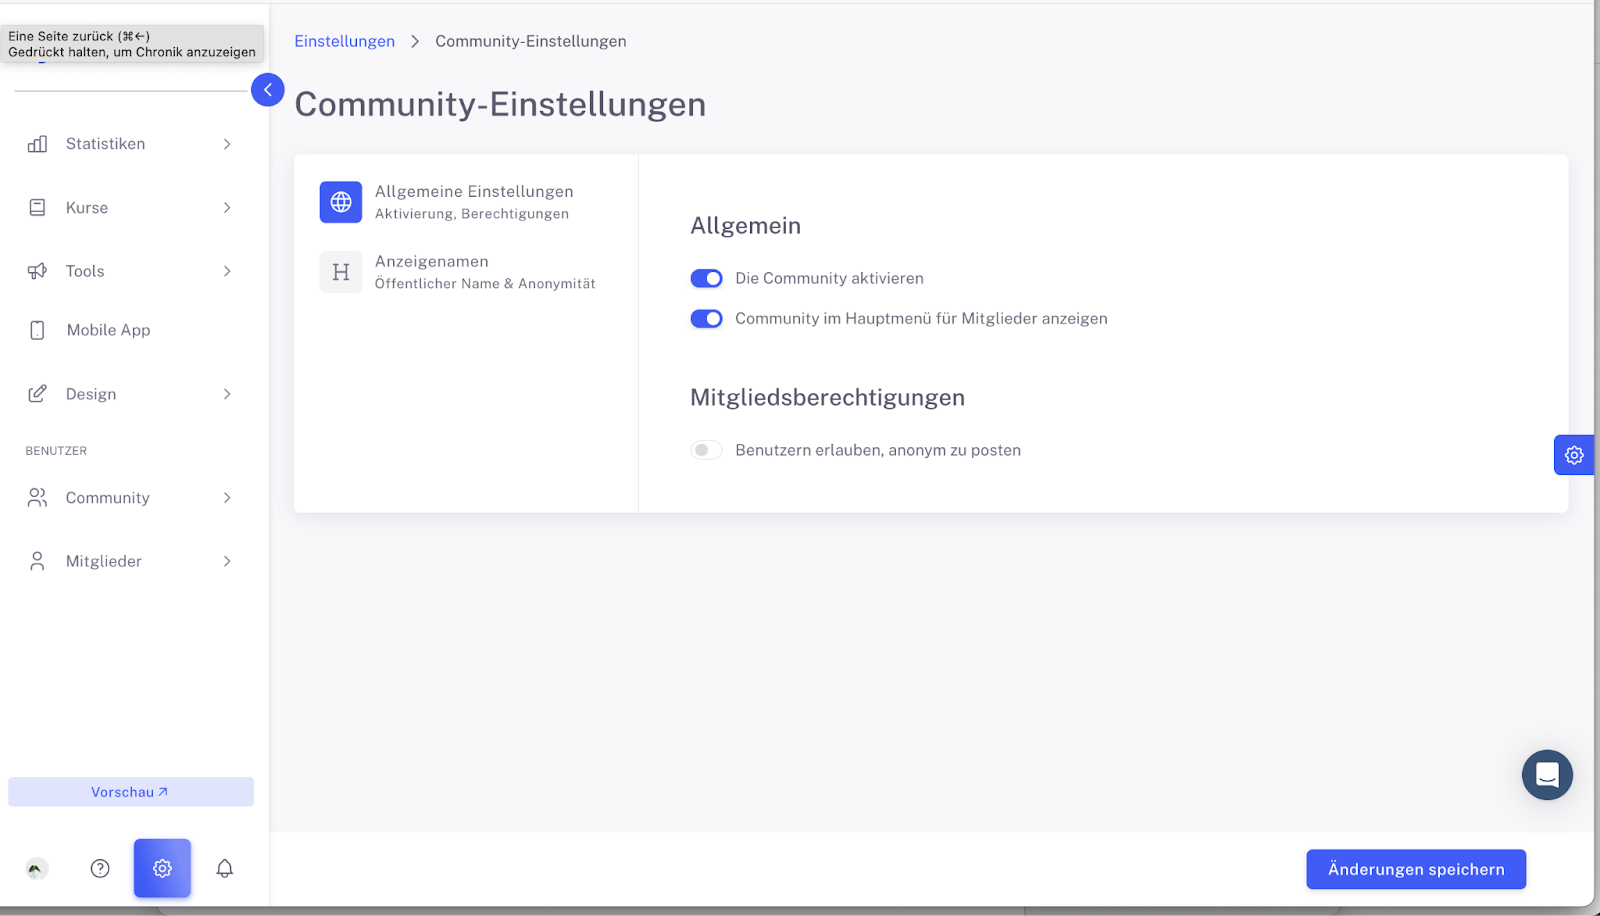
Task: Open the notifications bell icon
Action: coord(225,868)
